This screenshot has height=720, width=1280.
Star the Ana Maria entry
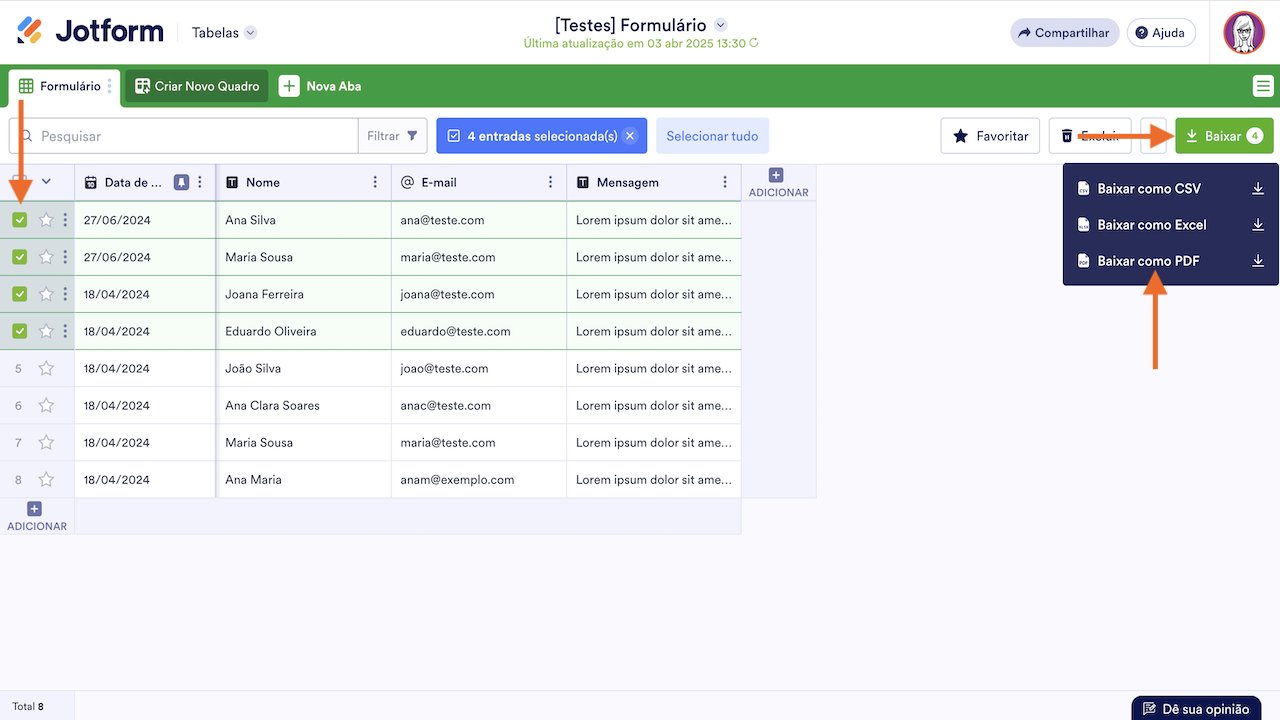46,479
